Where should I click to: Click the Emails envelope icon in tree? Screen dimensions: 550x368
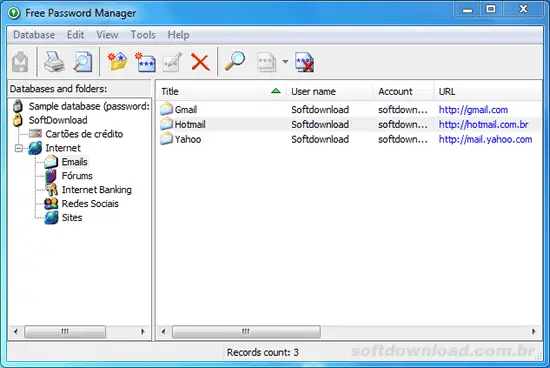51,162
